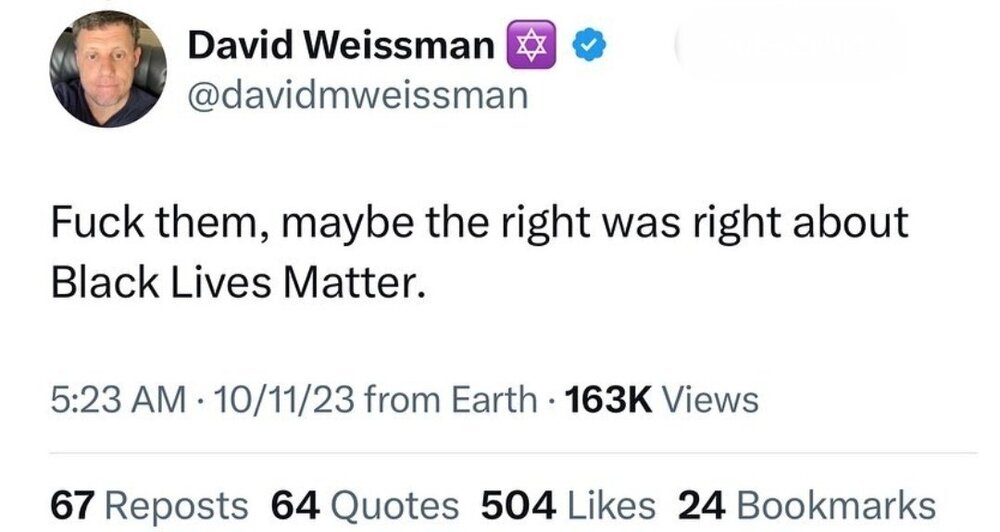
Task: Click the blue verified checkmark badge
Action: click(x=586, y=46)
